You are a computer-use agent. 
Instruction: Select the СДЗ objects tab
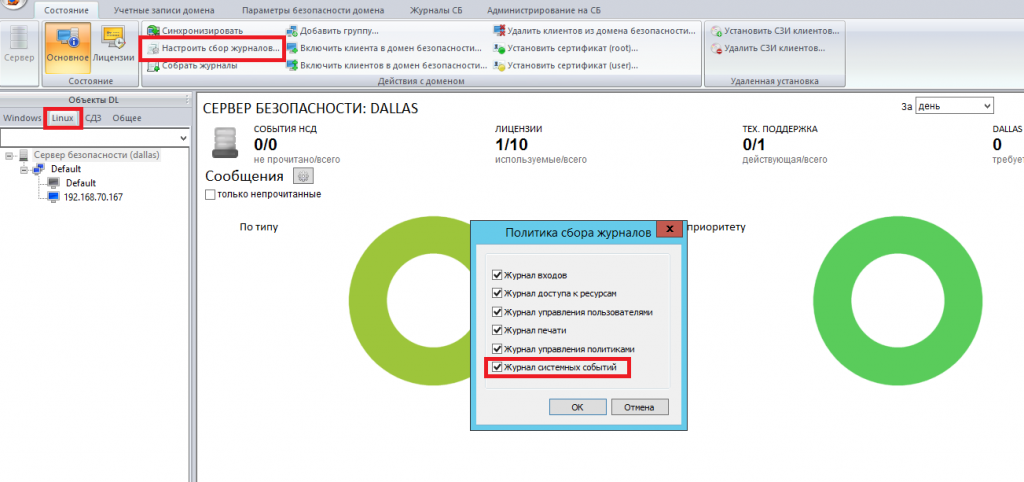[93, 118]
